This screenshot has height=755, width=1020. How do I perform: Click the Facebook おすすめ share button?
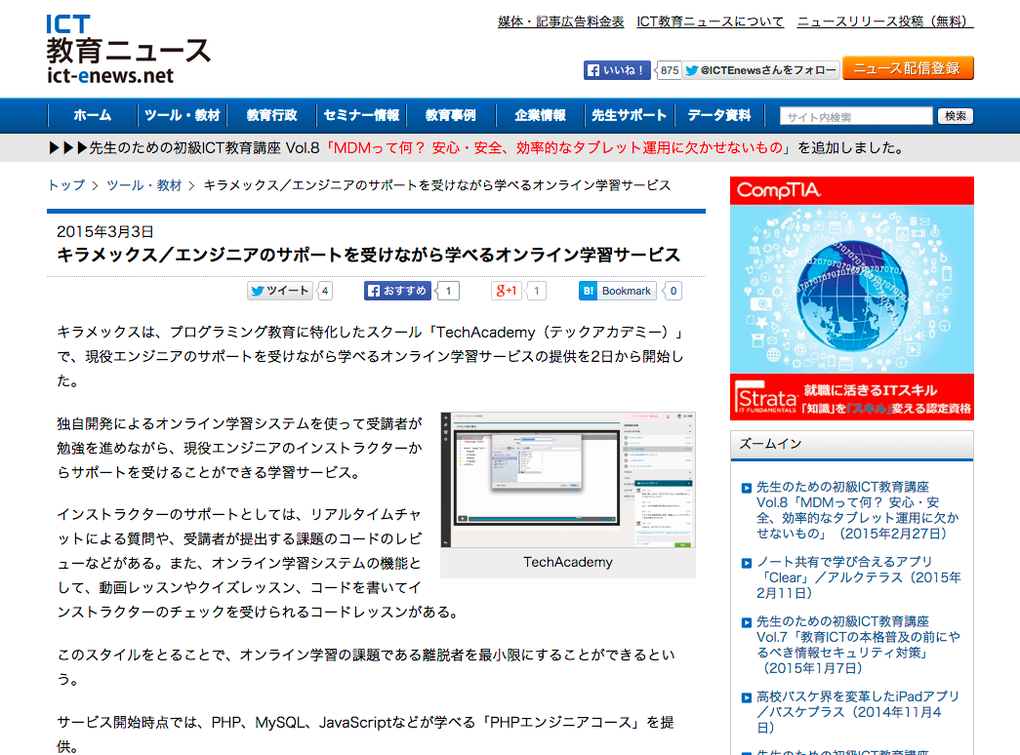(397, 291)
